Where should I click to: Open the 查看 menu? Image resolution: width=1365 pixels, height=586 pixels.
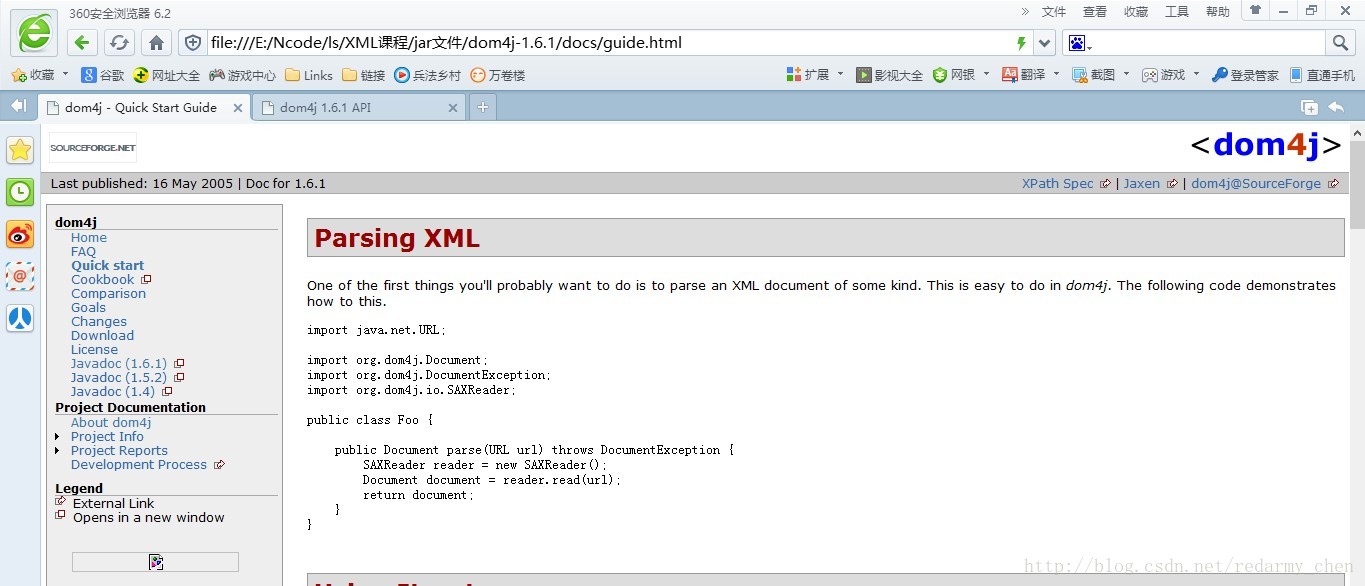[1095, 12]
